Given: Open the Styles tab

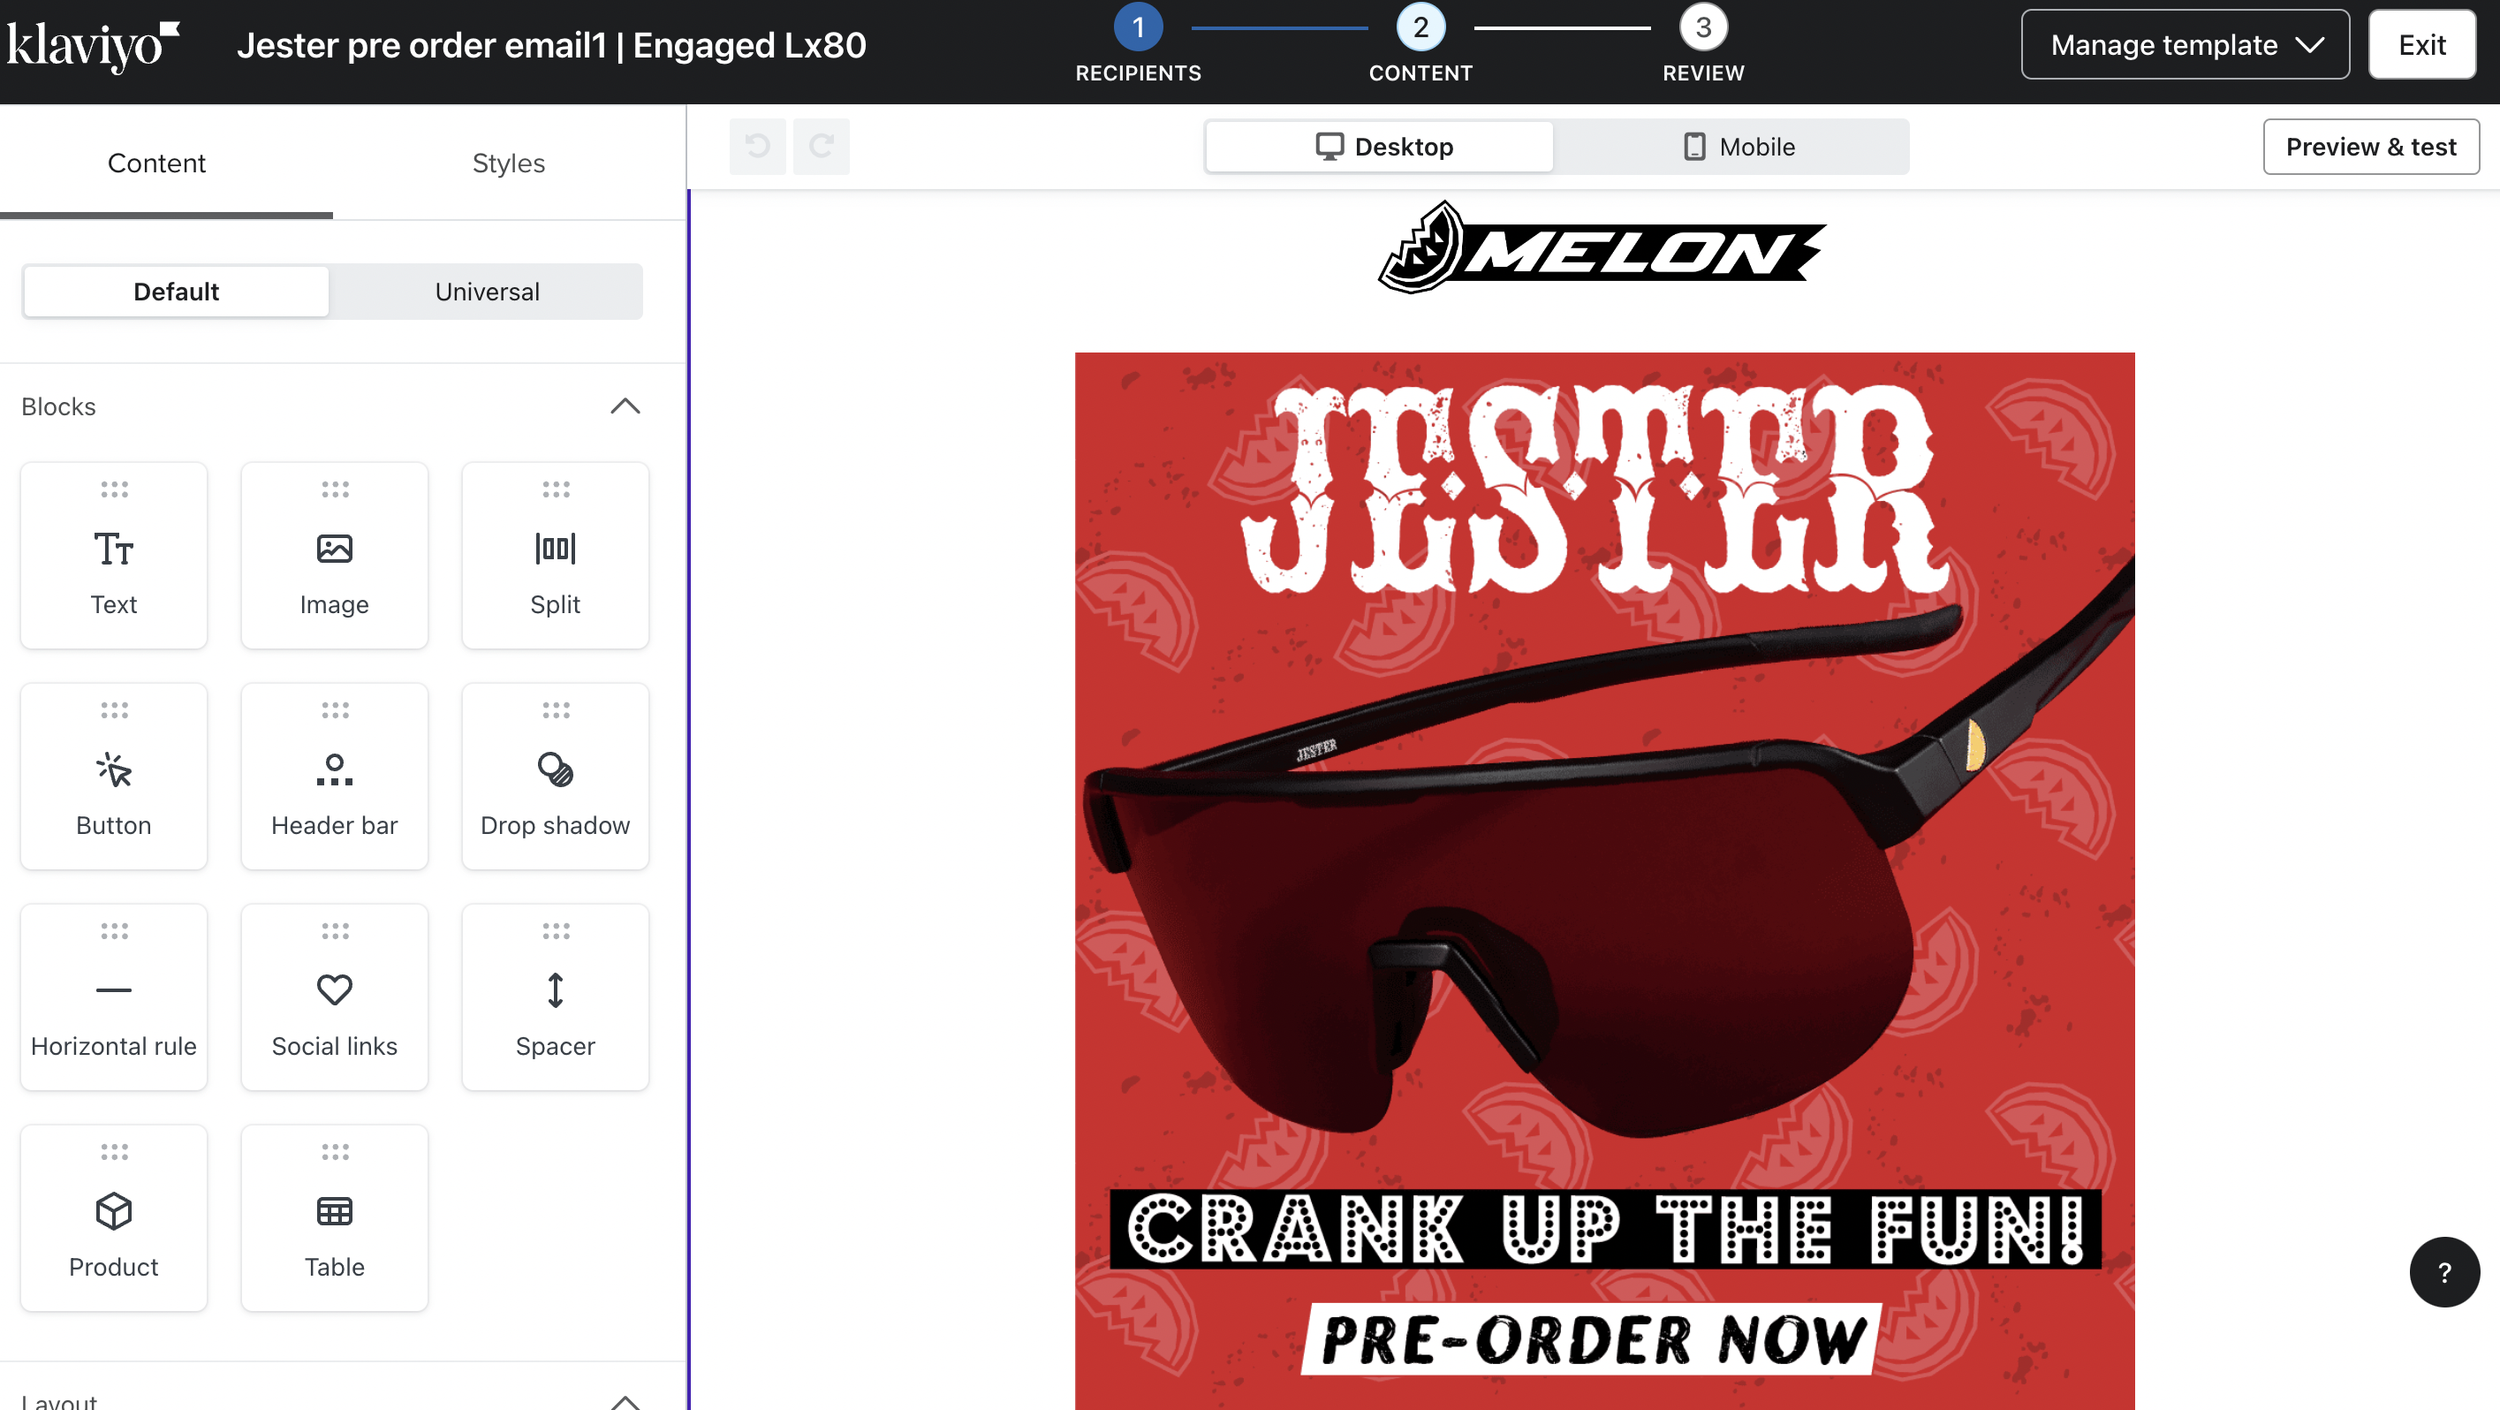Looking at the screenshot, I should pos(508,163).
